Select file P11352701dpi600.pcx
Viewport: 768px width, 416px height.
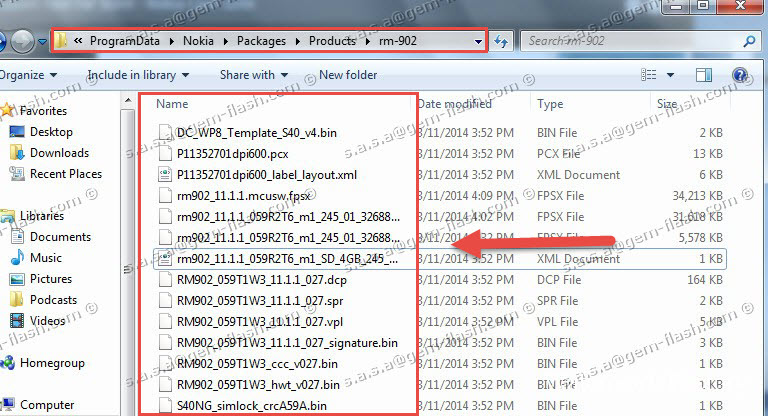point(233,154)
